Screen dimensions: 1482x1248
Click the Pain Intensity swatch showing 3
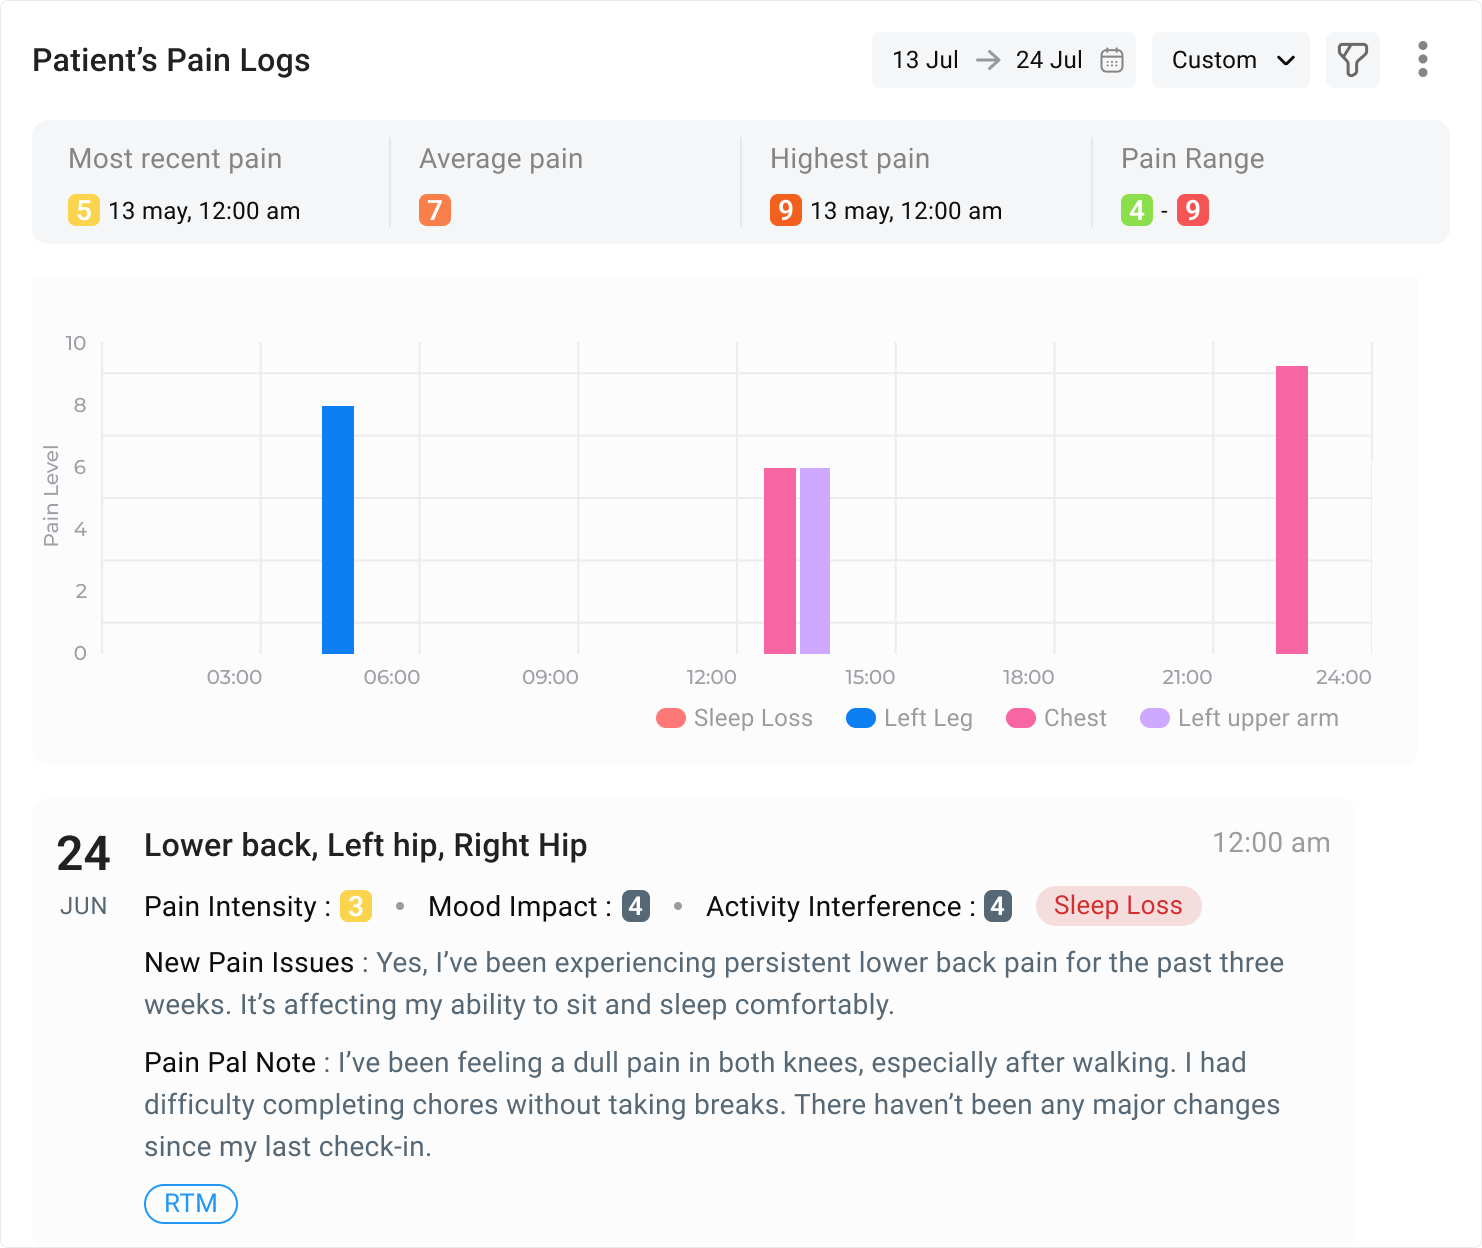pos(355,907)
